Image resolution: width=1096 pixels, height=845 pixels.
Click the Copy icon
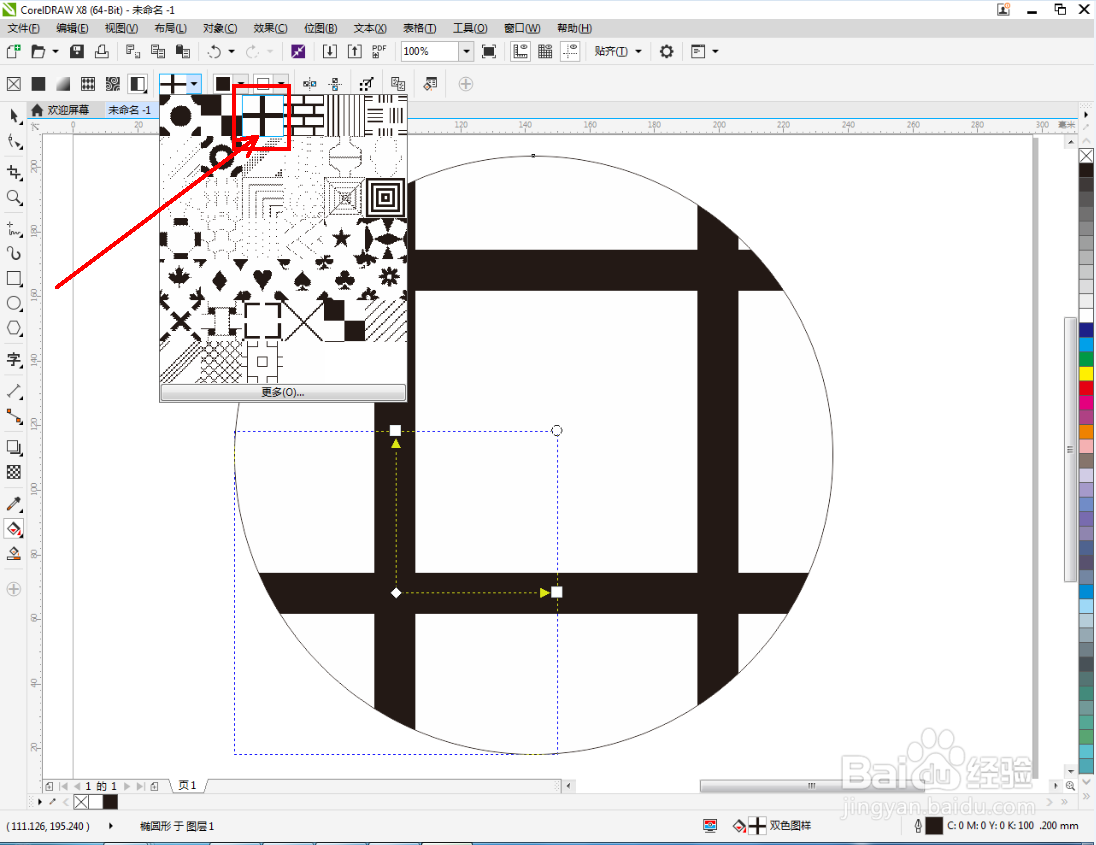tap(158, 51)
